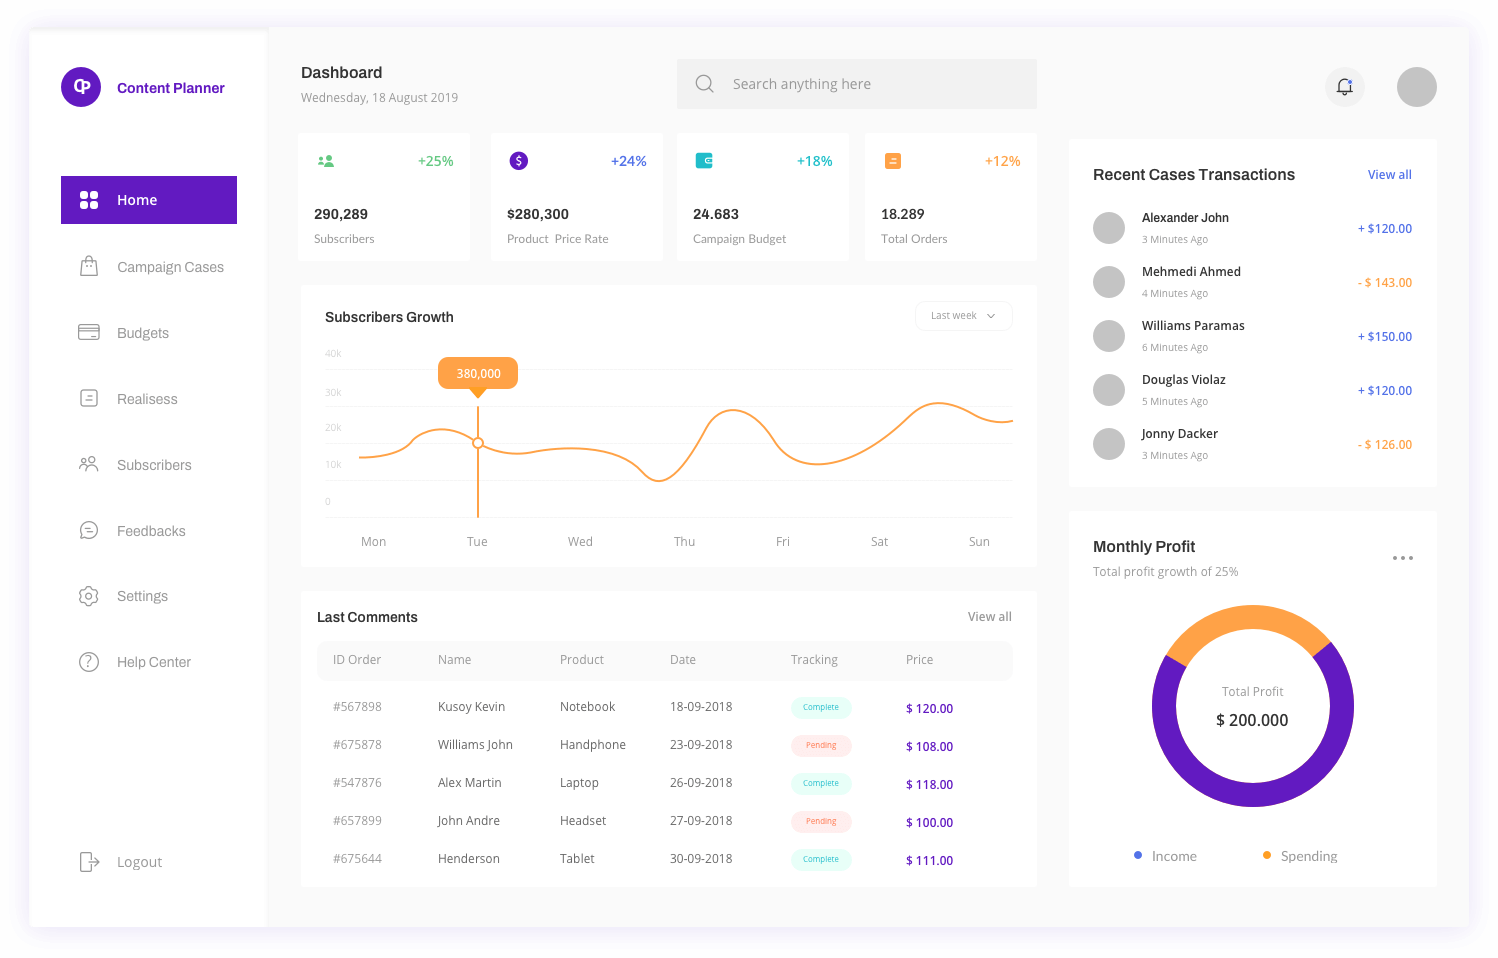
Task: Click the Search anything here field
Action: coord(857,84)
